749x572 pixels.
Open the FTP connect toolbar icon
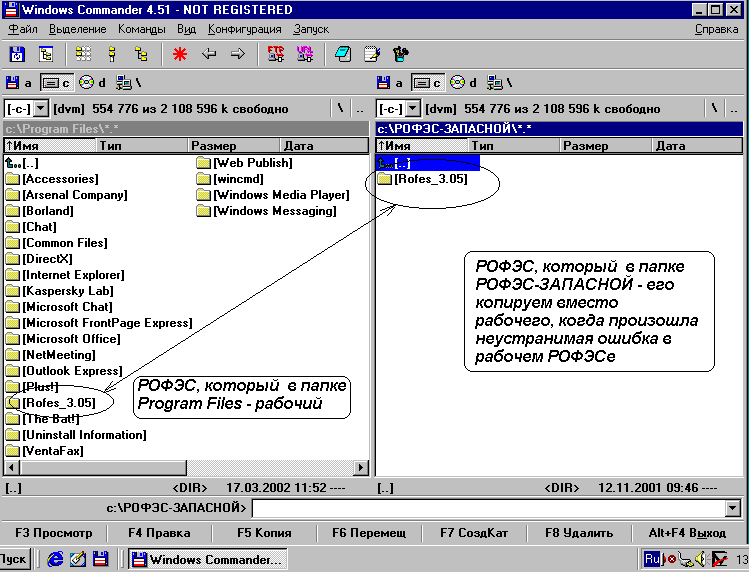pyautogui.click(x=276, y=54)
